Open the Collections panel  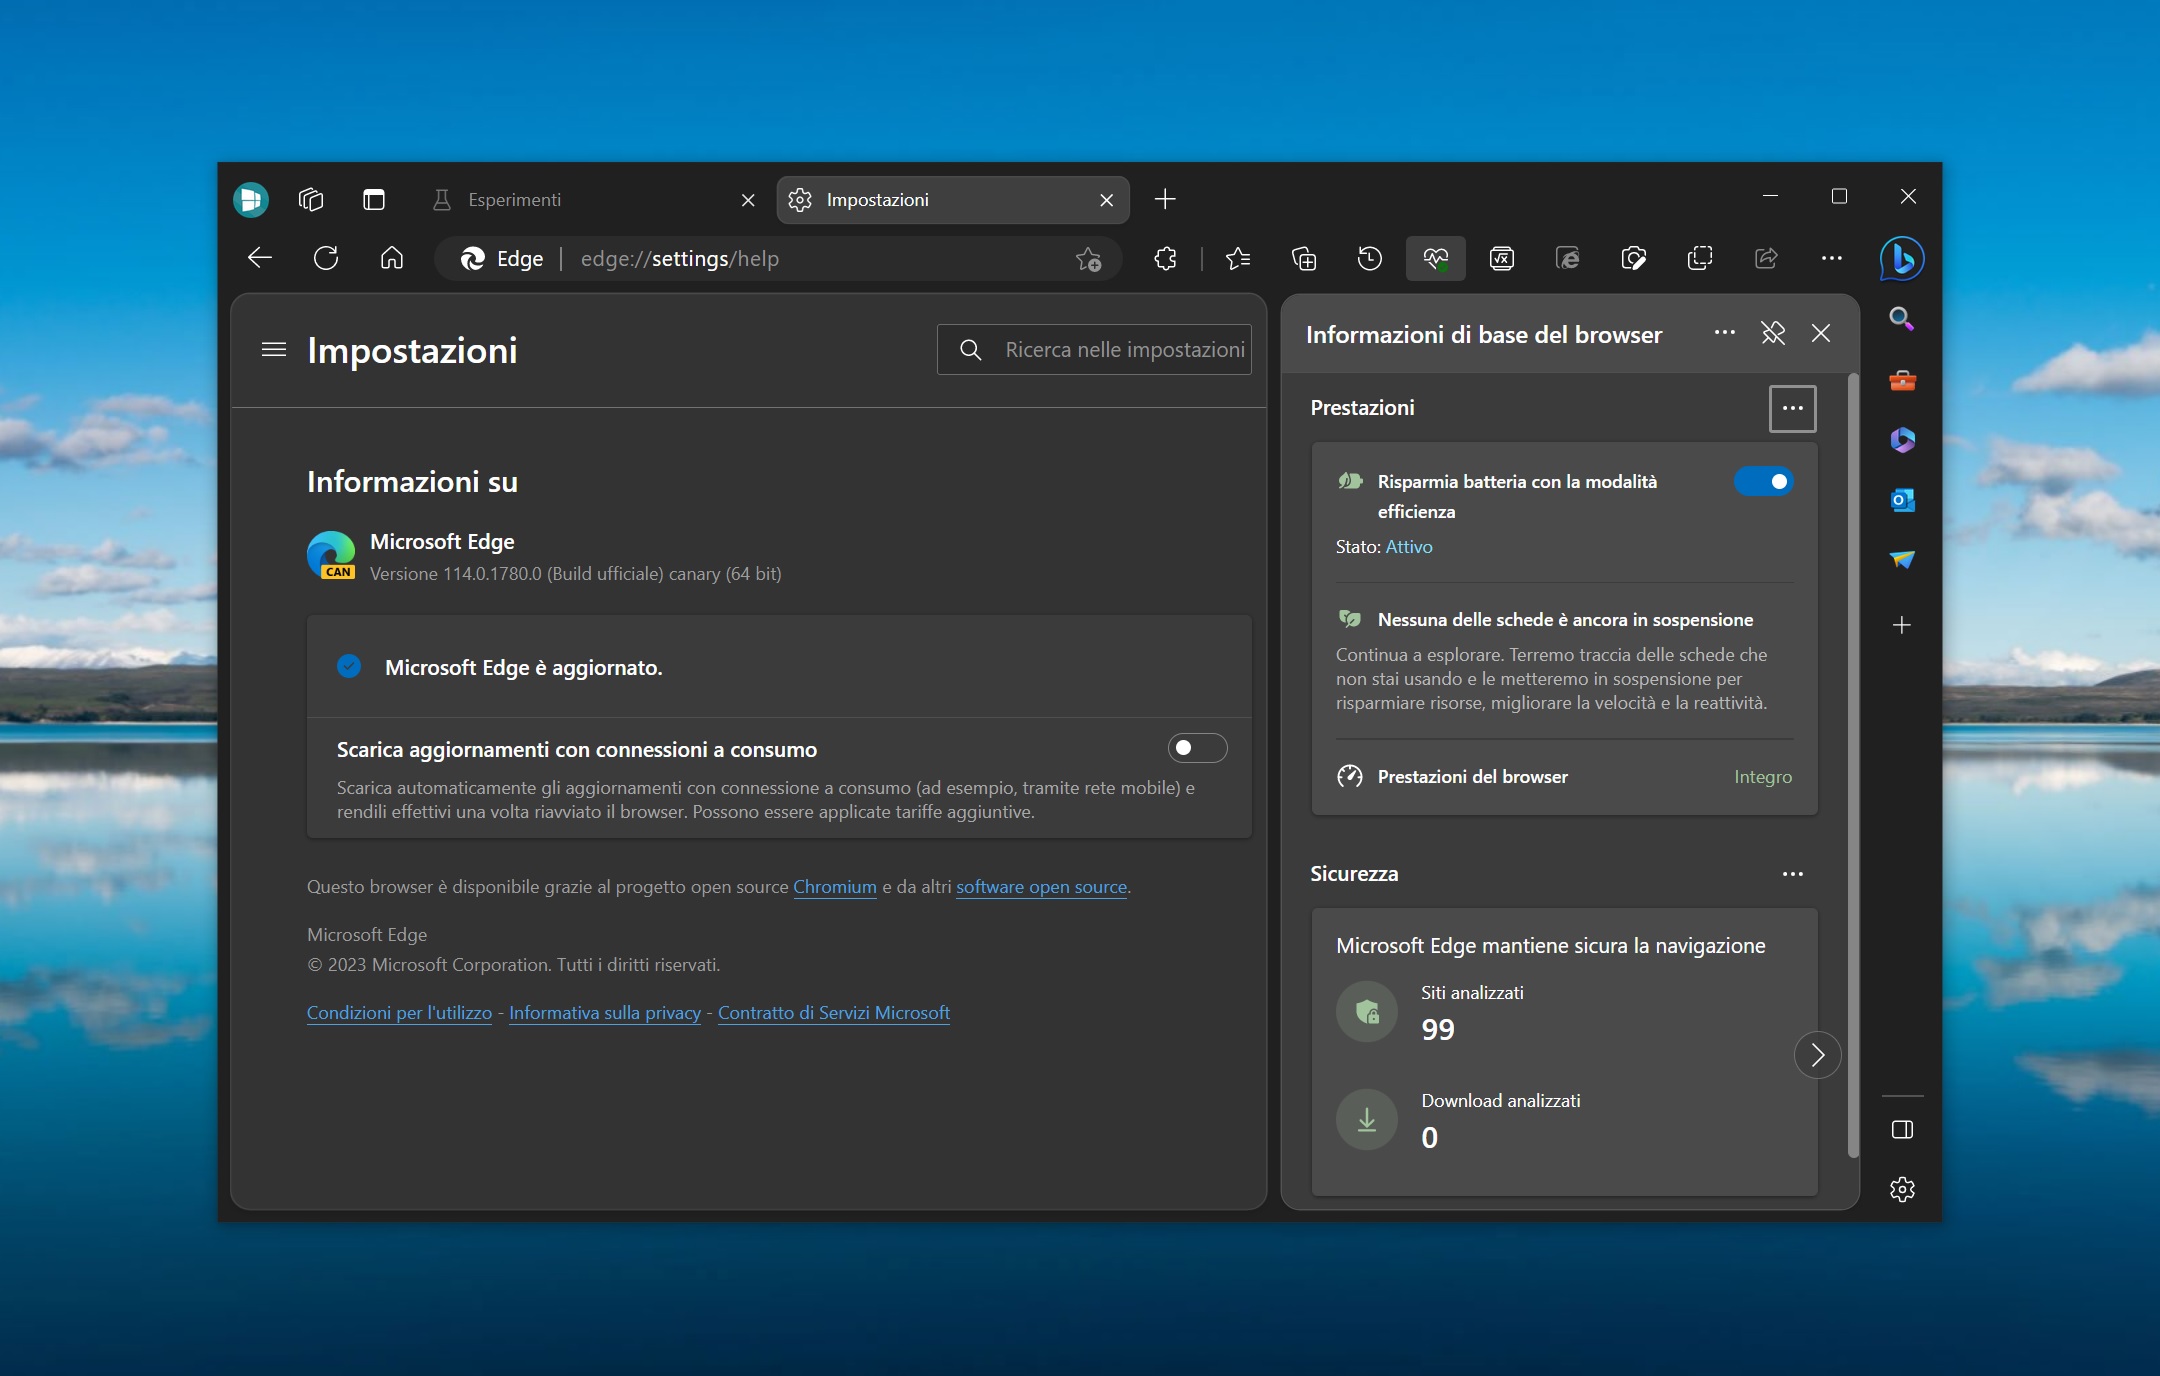(x=1304, y=259)
